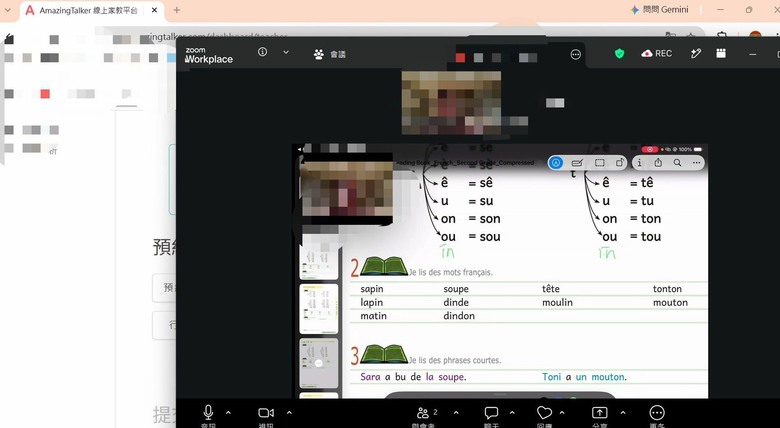This screenshot has width=780, height=428.
Task: Minimize the Zoom meeting window
Action: [x=753, y=54]
